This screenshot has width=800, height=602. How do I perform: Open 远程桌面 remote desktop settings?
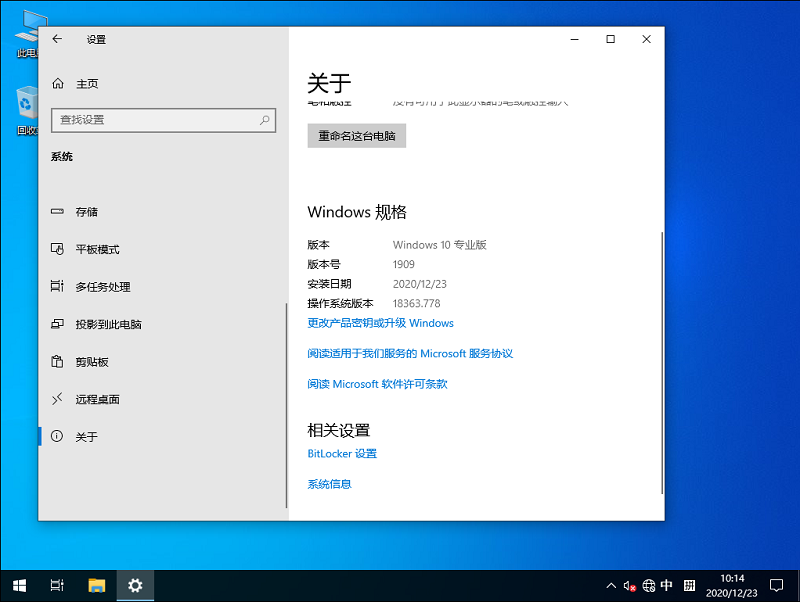click(x=97, y=400)
